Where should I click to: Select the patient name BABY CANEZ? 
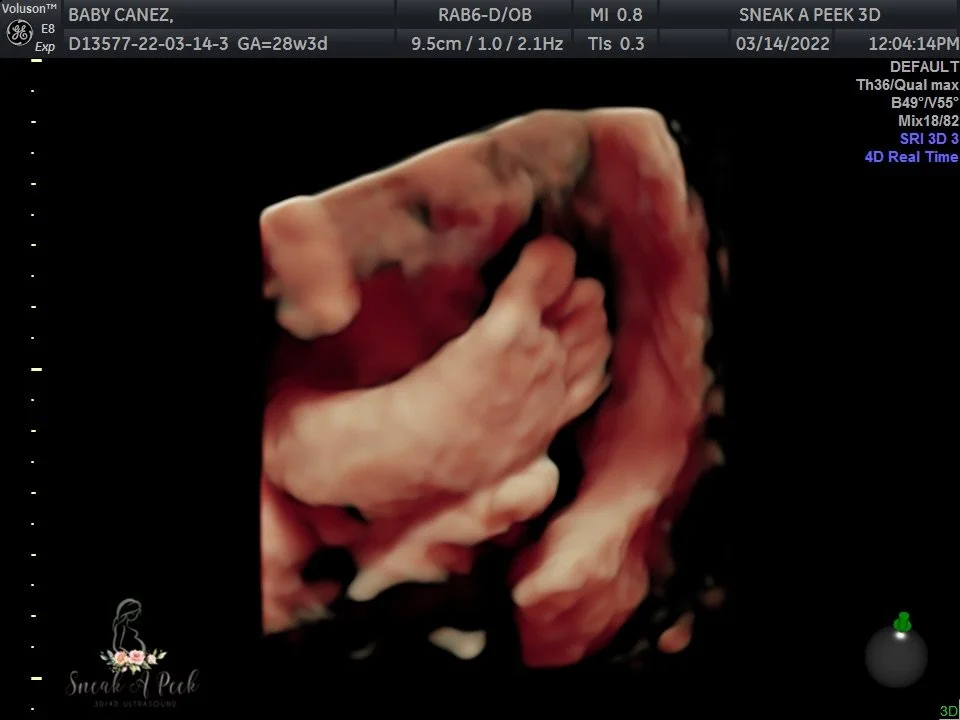pos(121,15)
